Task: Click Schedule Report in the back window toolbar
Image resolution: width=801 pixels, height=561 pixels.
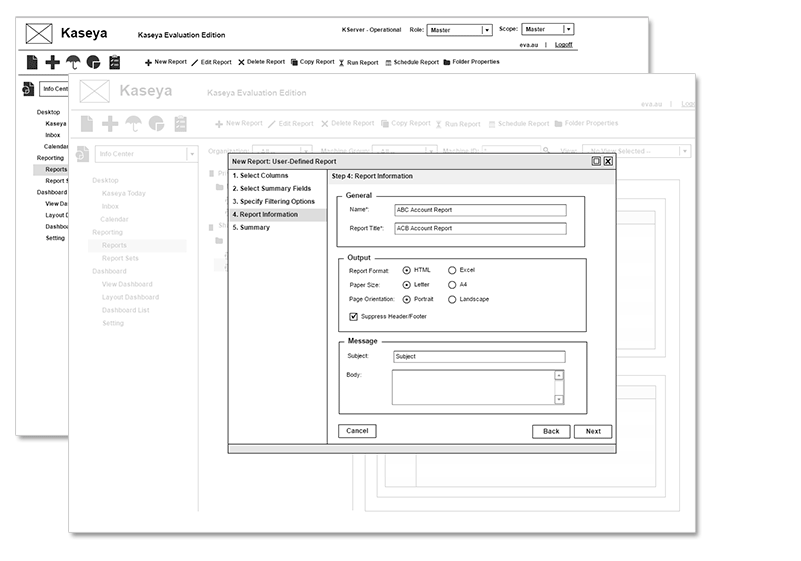Action: coord(412,62)
